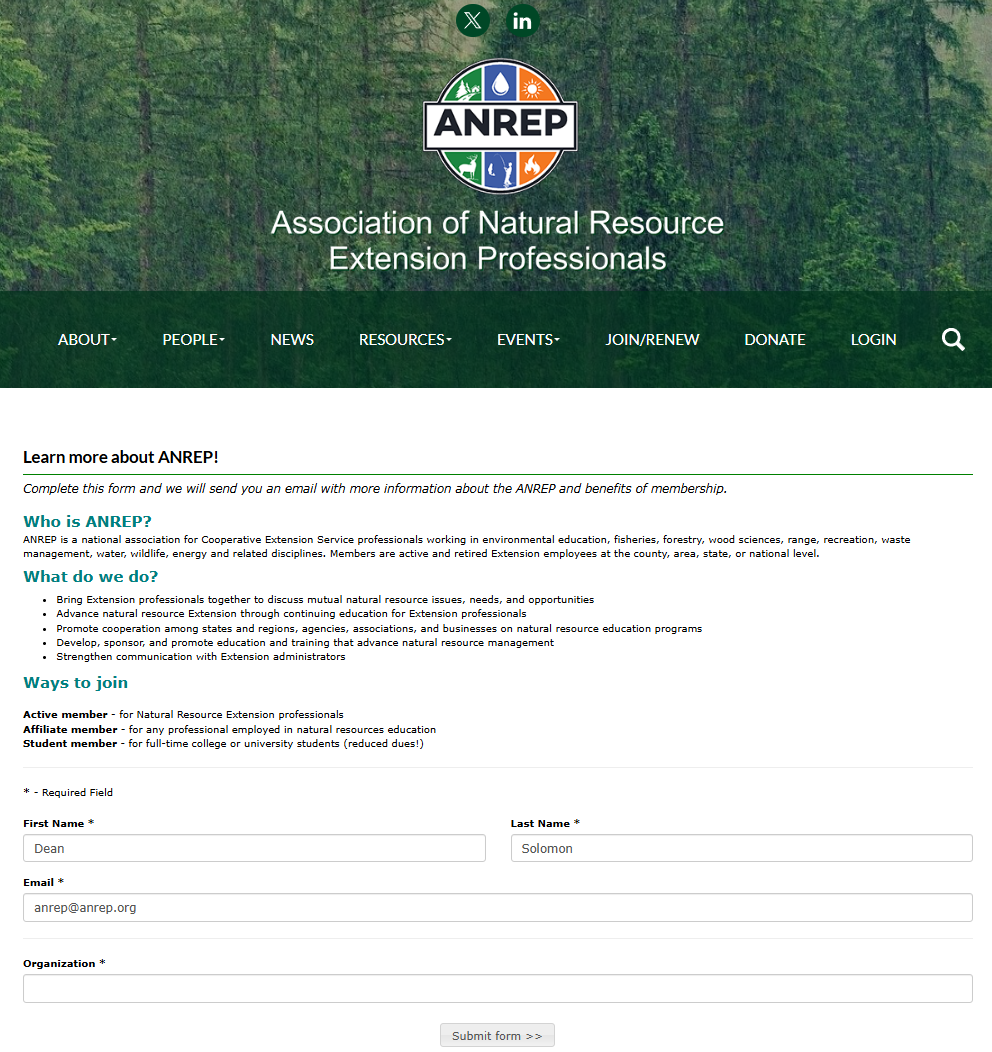This screenshot has height=1052, width=992.
Task: Click the Organization input field
Action: [x=498, y=988]
